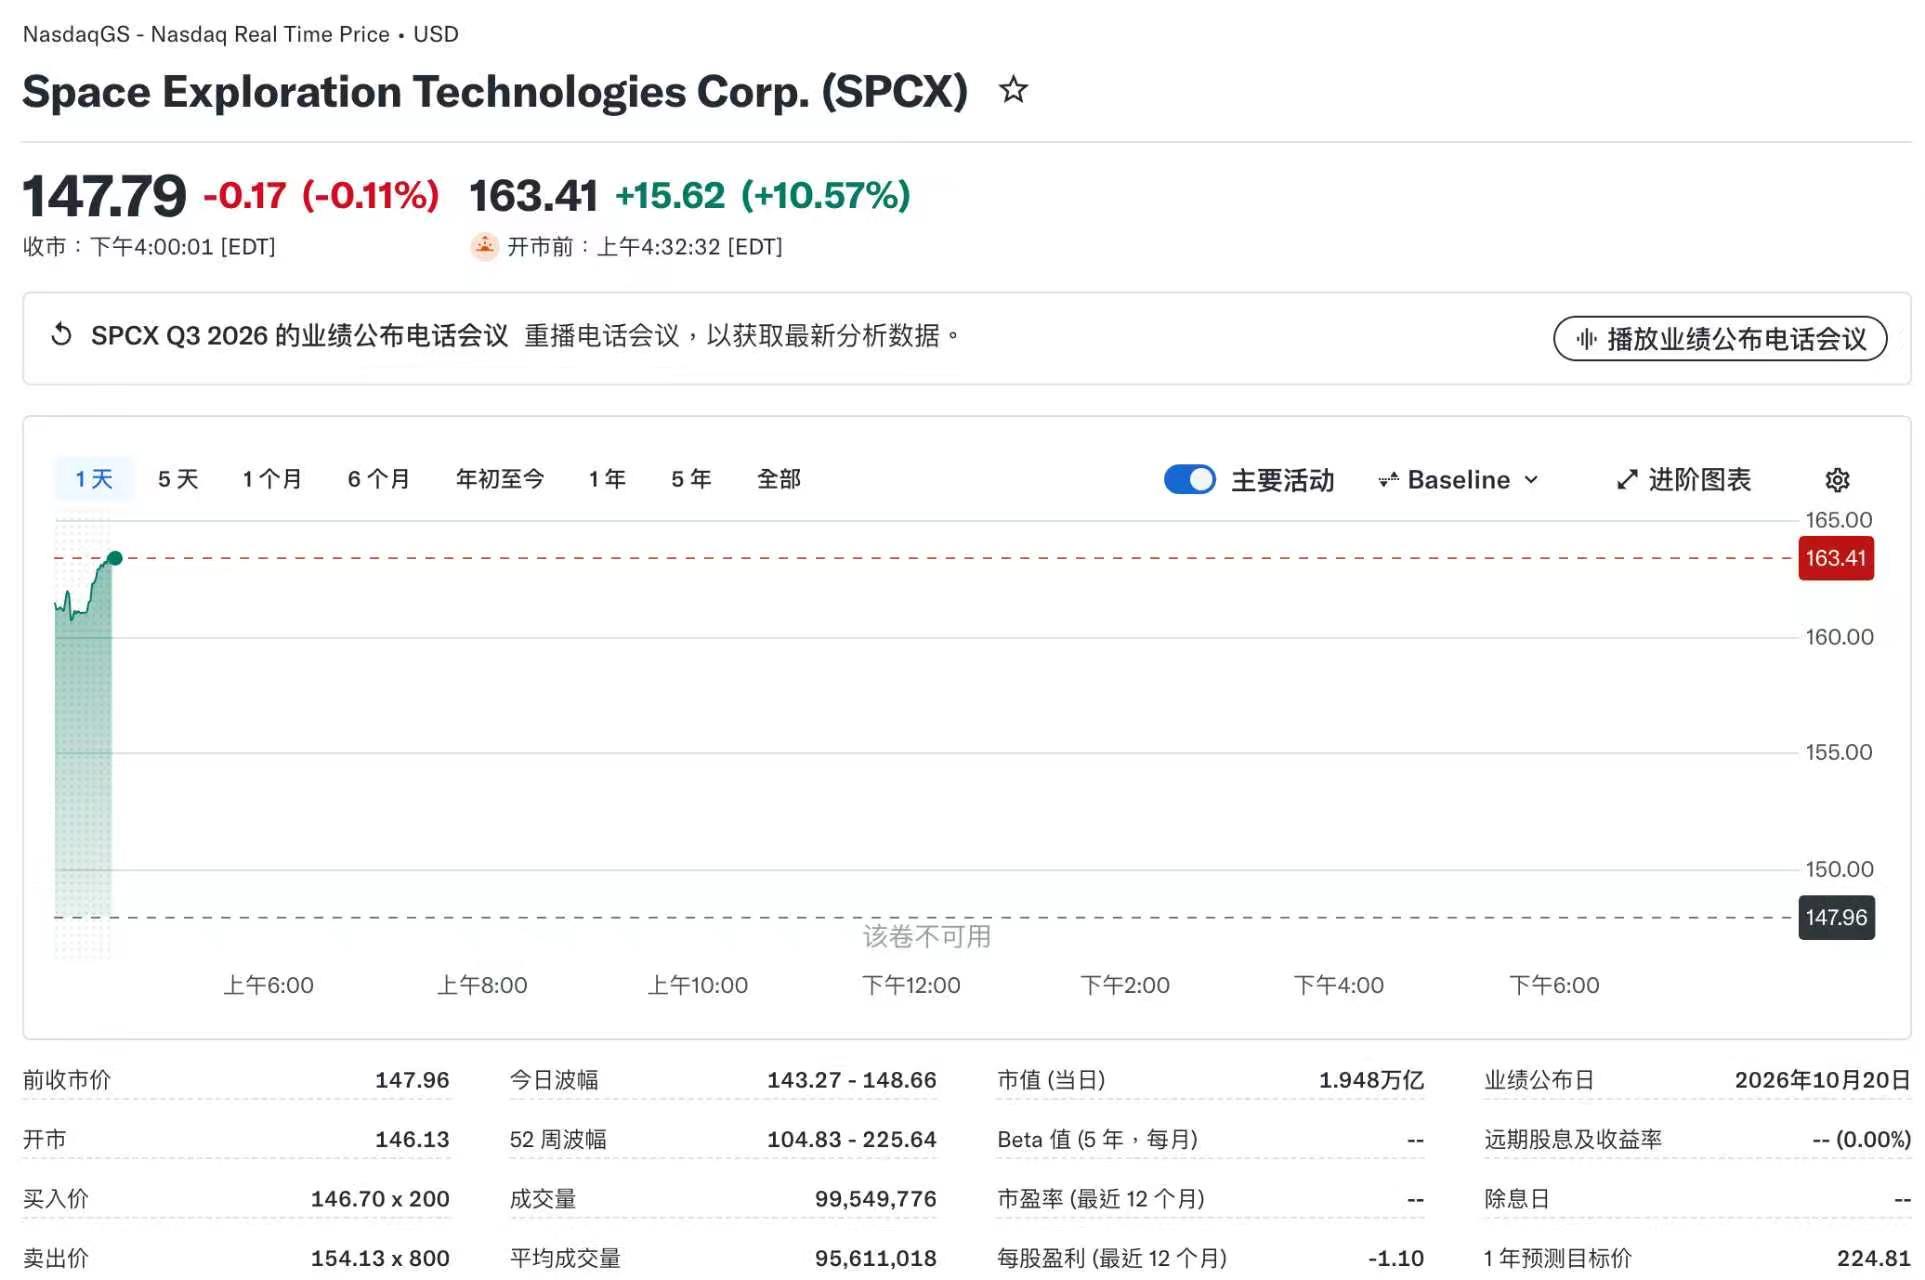
Task: Click EPS value -1.10
Action: click(1396, 1258)
